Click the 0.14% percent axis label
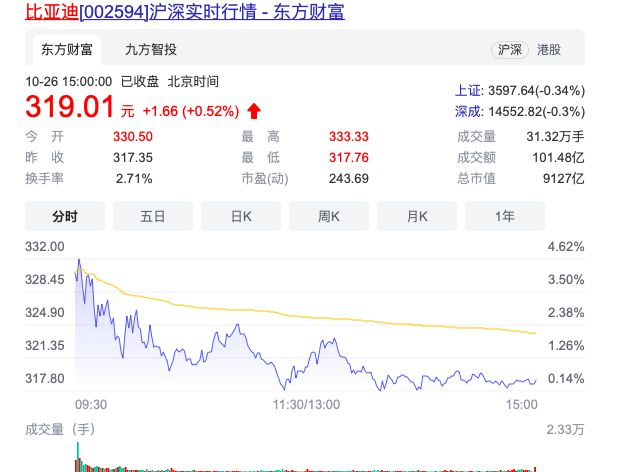The image size is (630, 472). [x=566, y=378]
